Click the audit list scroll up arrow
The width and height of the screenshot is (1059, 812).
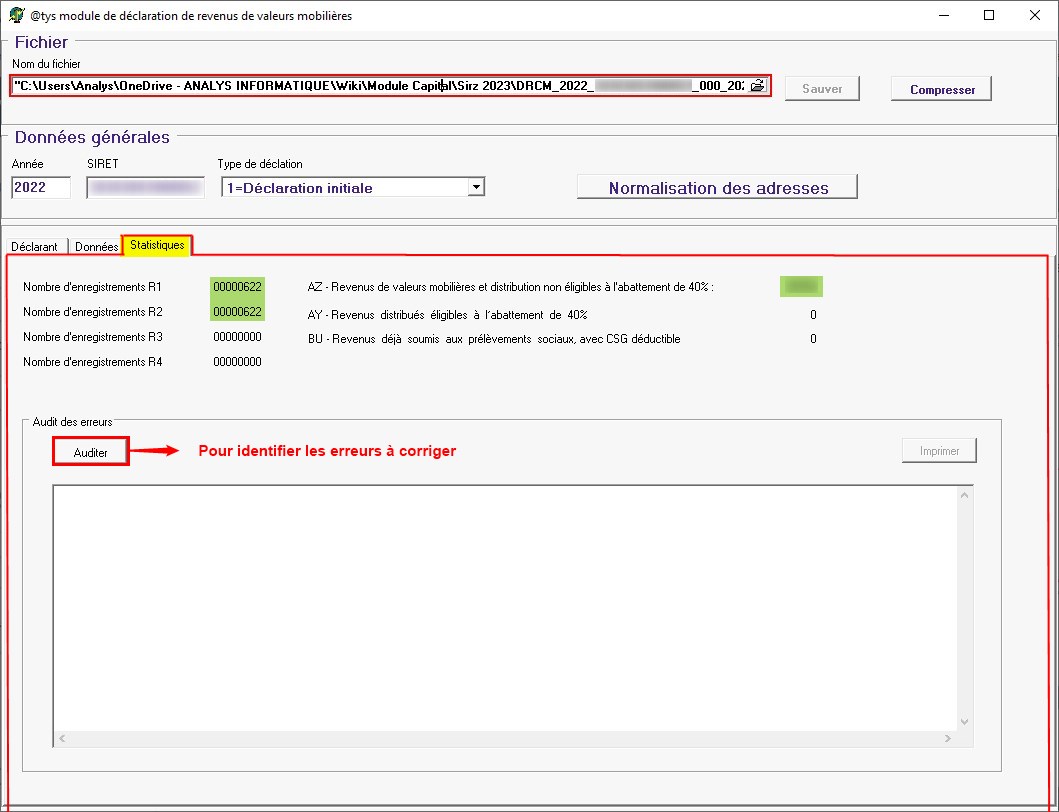tap(964, 496)
